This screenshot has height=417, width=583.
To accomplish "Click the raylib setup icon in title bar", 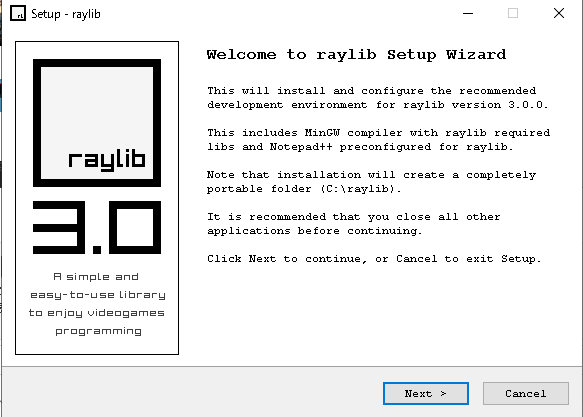I will tap(18, 14).
